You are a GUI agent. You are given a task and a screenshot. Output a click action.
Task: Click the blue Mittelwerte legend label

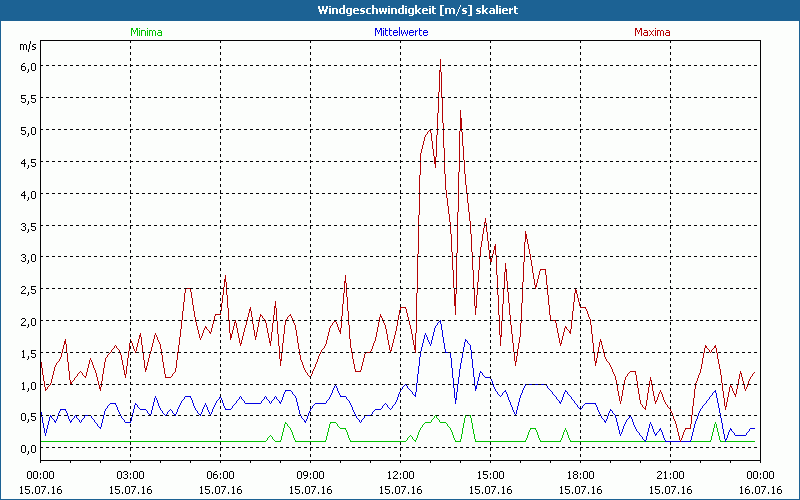[400, 32]
